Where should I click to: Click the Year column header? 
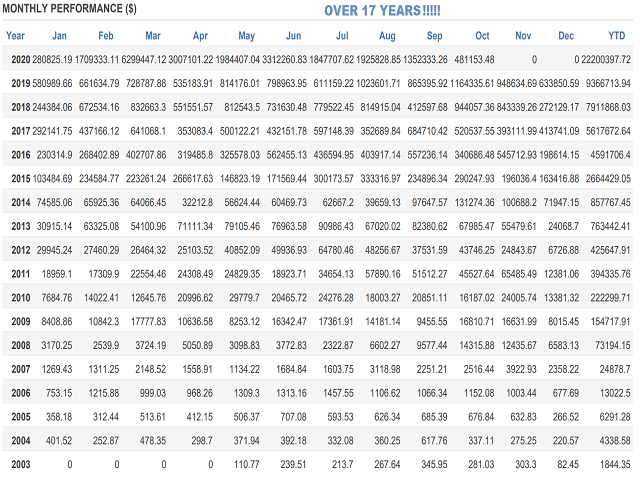pos(16,36)
